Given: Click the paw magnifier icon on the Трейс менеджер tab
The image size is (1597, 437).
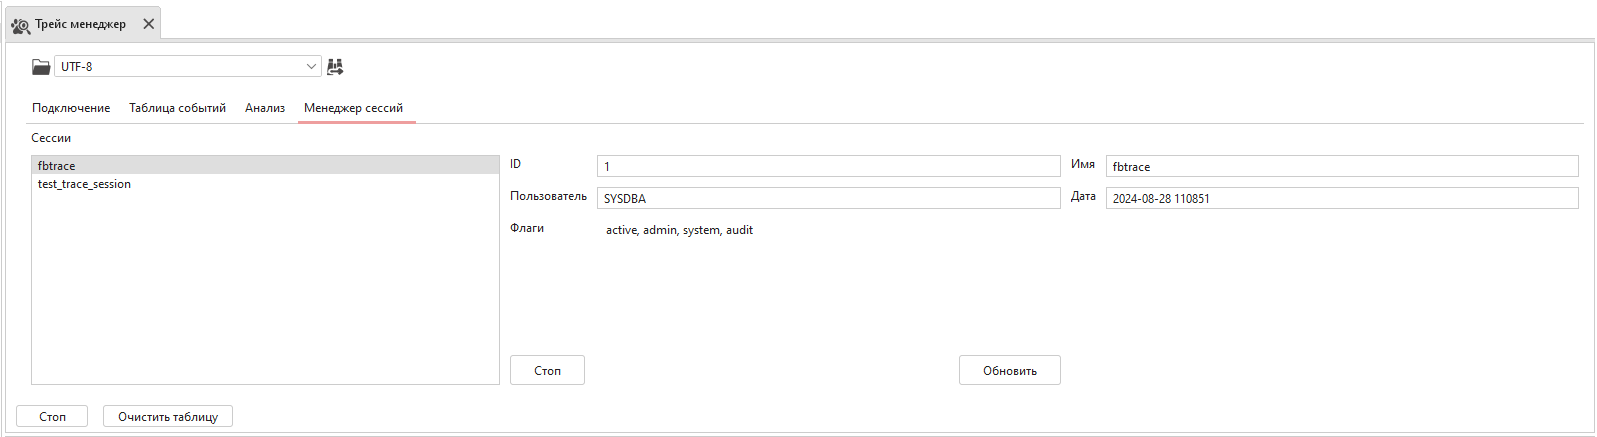Looking at the screenshot, I should point(20,25).
